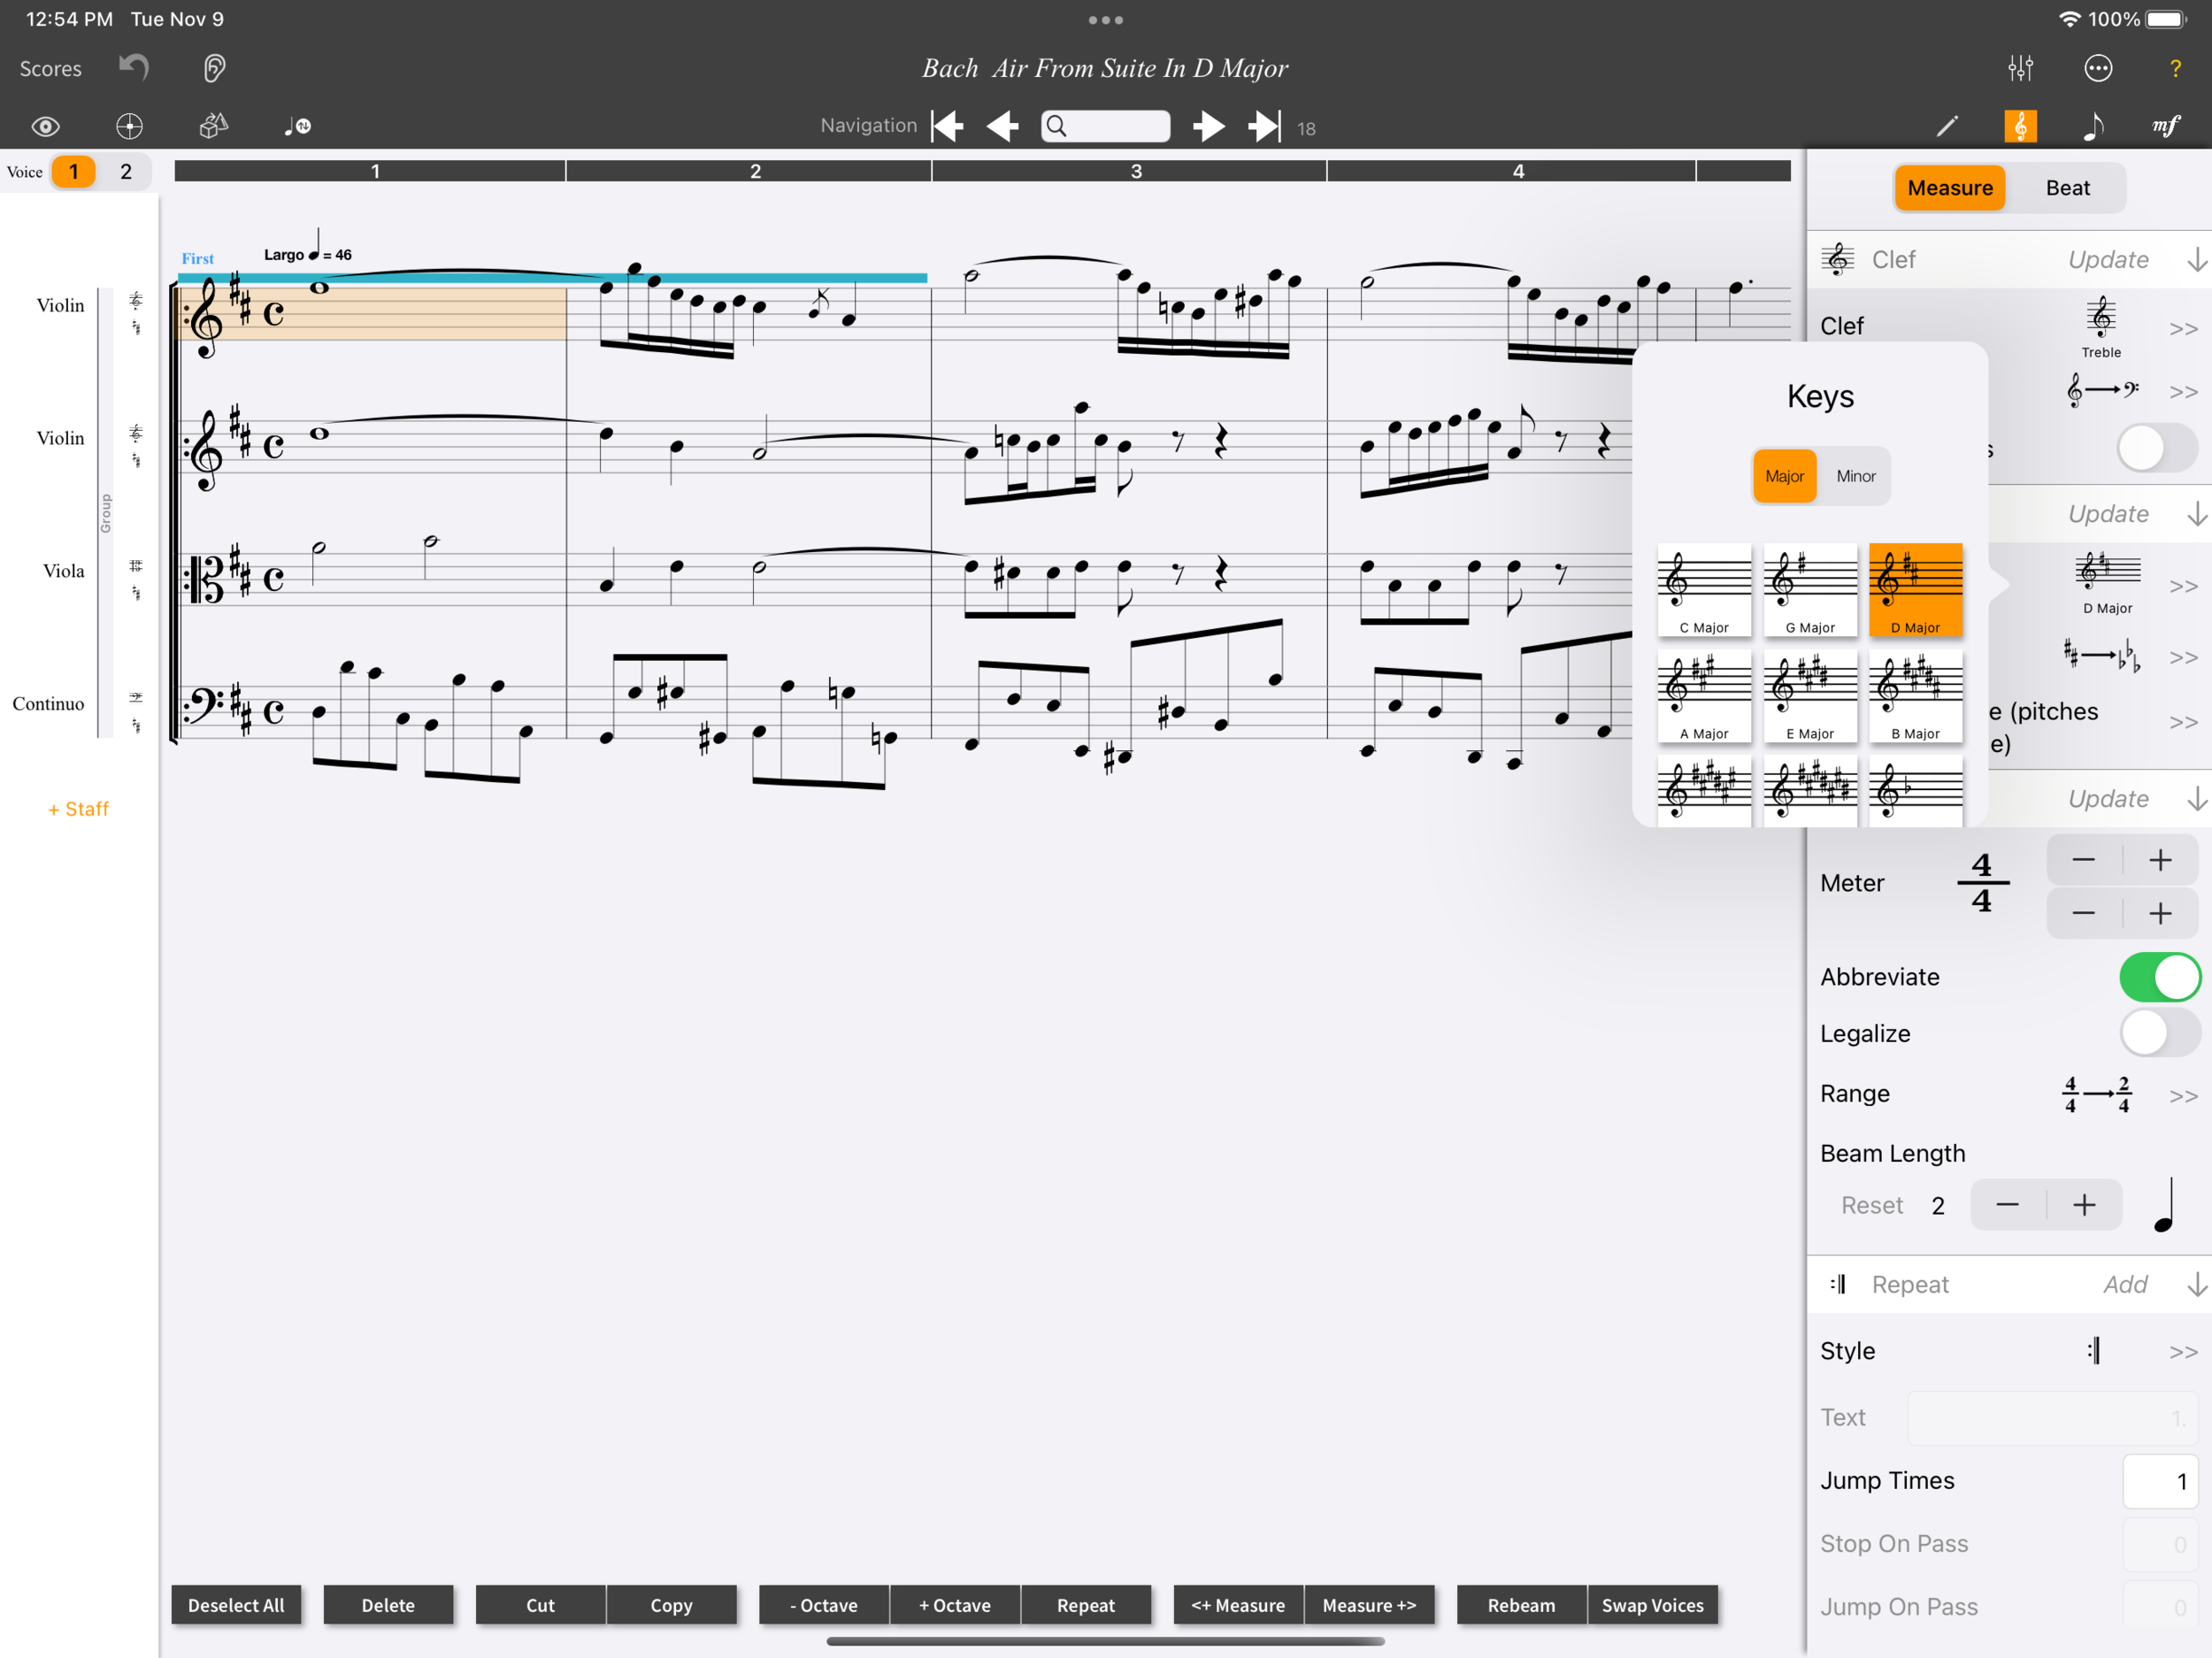Select the treble clef measure tool
The image size is (2212, 1658).
point(2020,126)
